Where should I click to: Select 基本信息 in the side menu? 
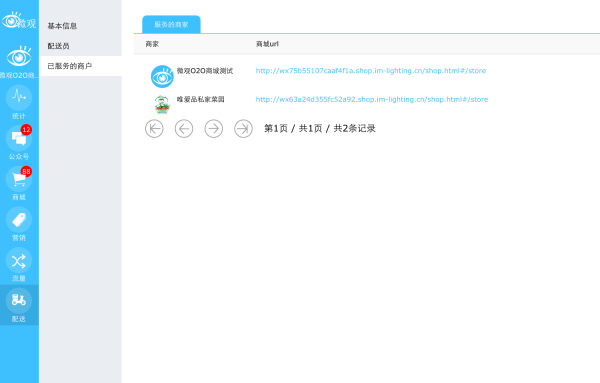coord(62,26)
